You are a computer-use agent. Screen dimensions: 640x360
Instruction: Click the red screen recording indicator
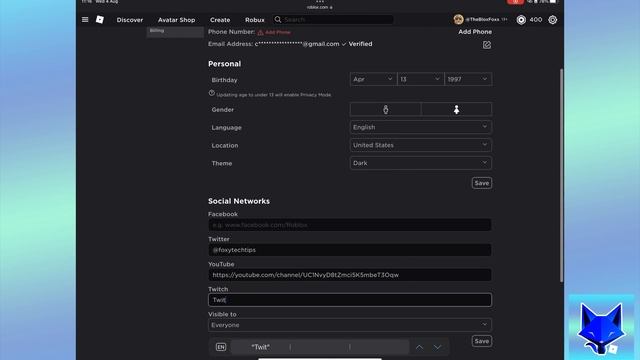point(516,2)
